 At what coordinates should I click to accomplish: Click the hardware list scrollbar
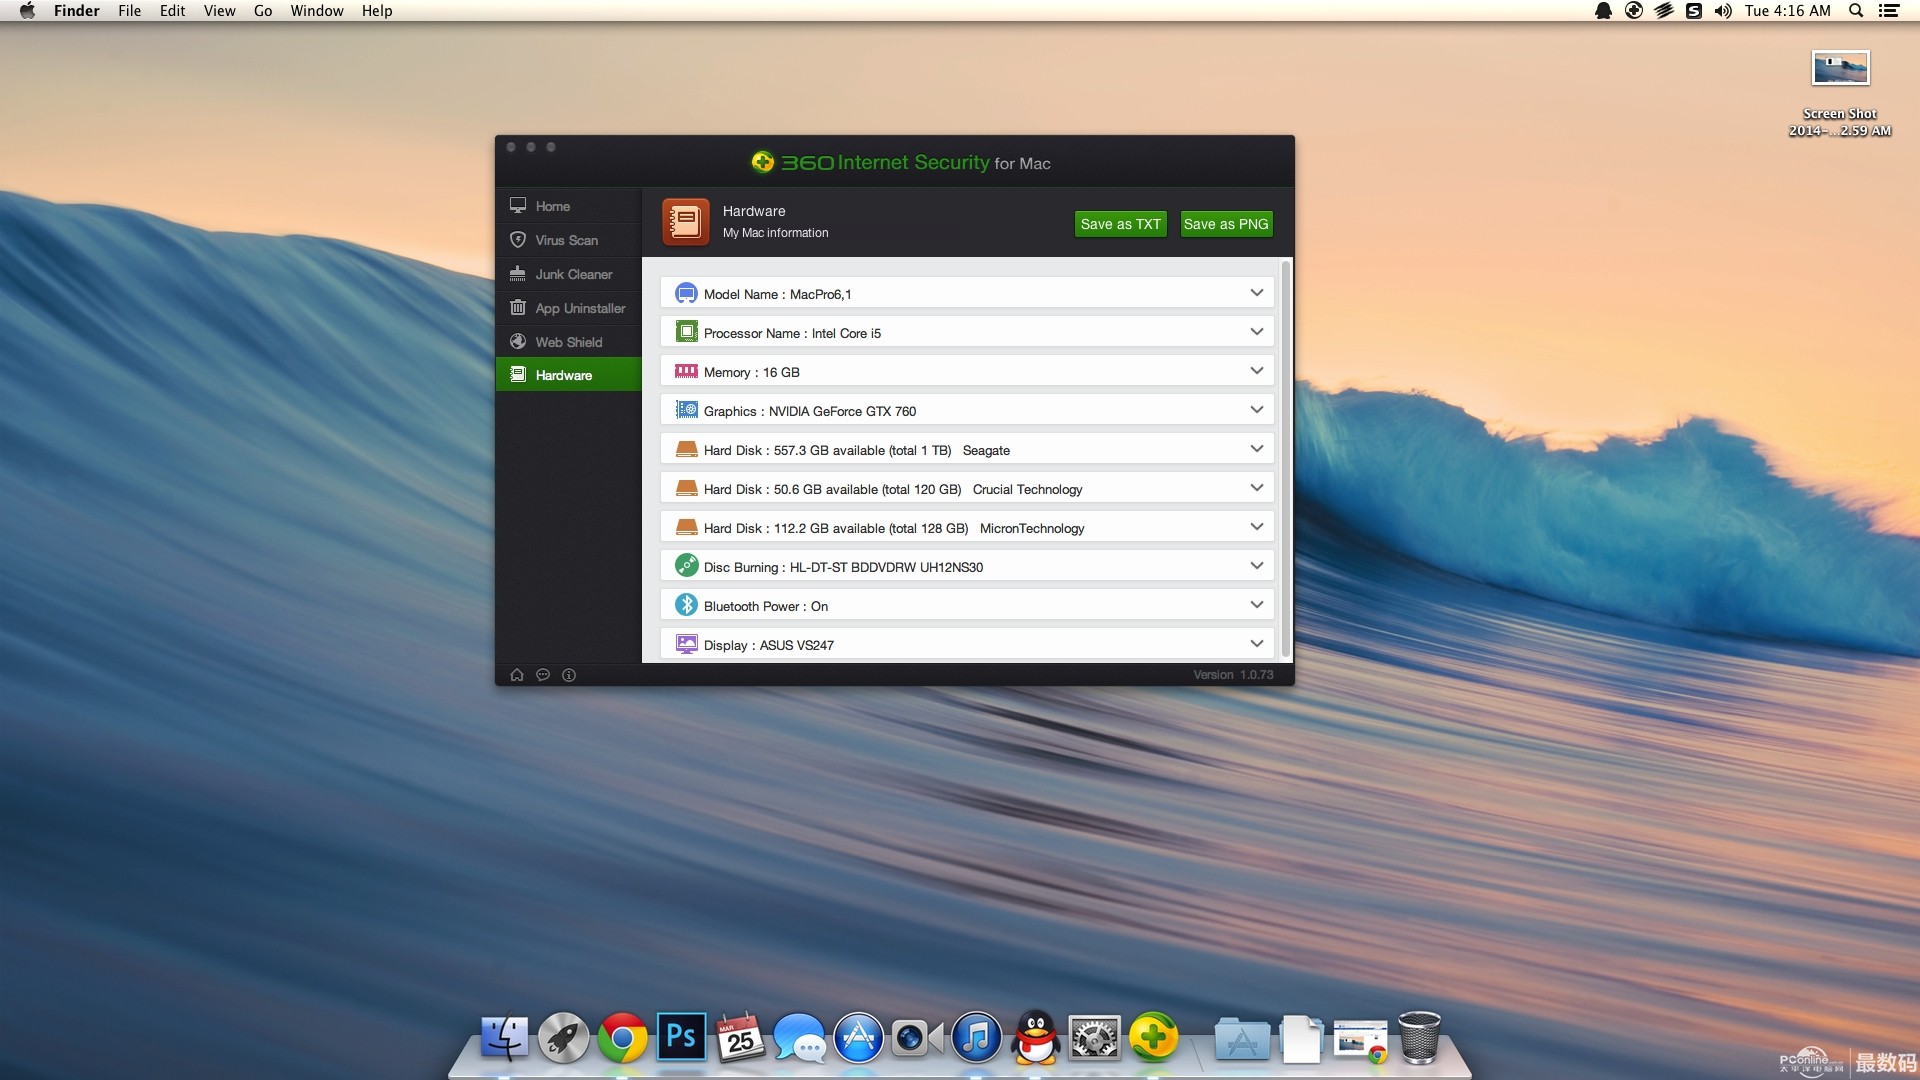coord(1285,458)
